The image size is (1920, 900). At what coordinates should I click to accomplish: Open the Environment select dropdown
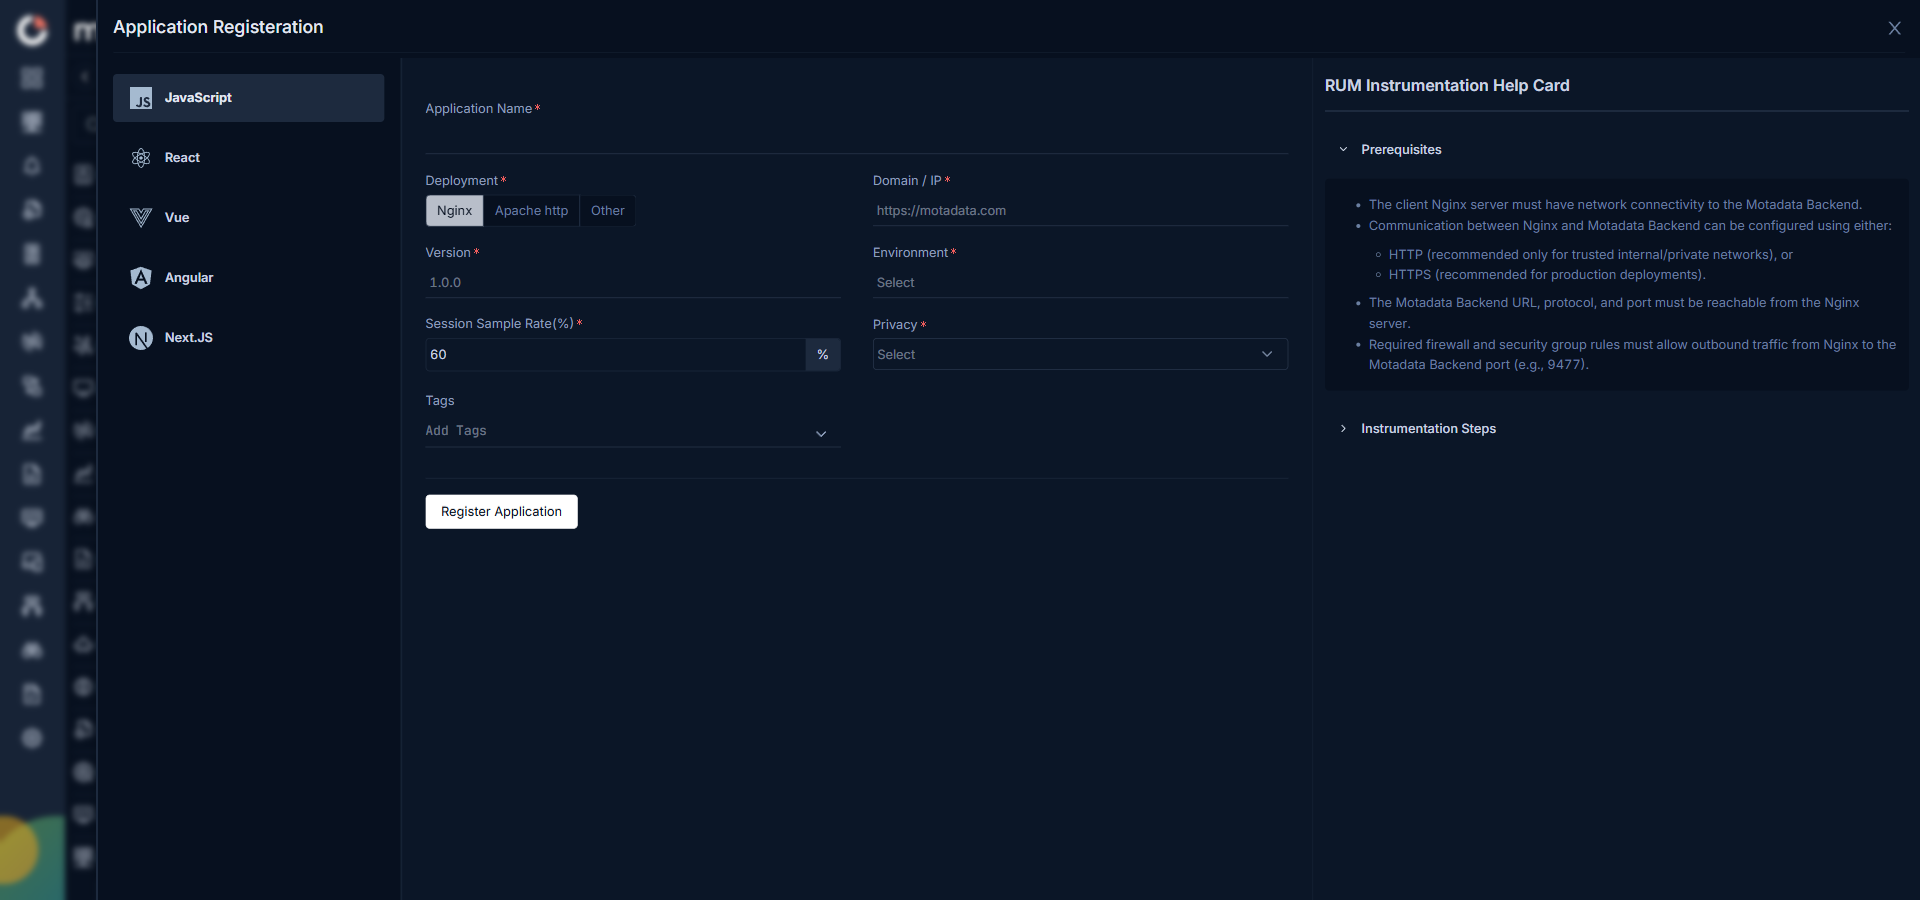click(1080, 283)
